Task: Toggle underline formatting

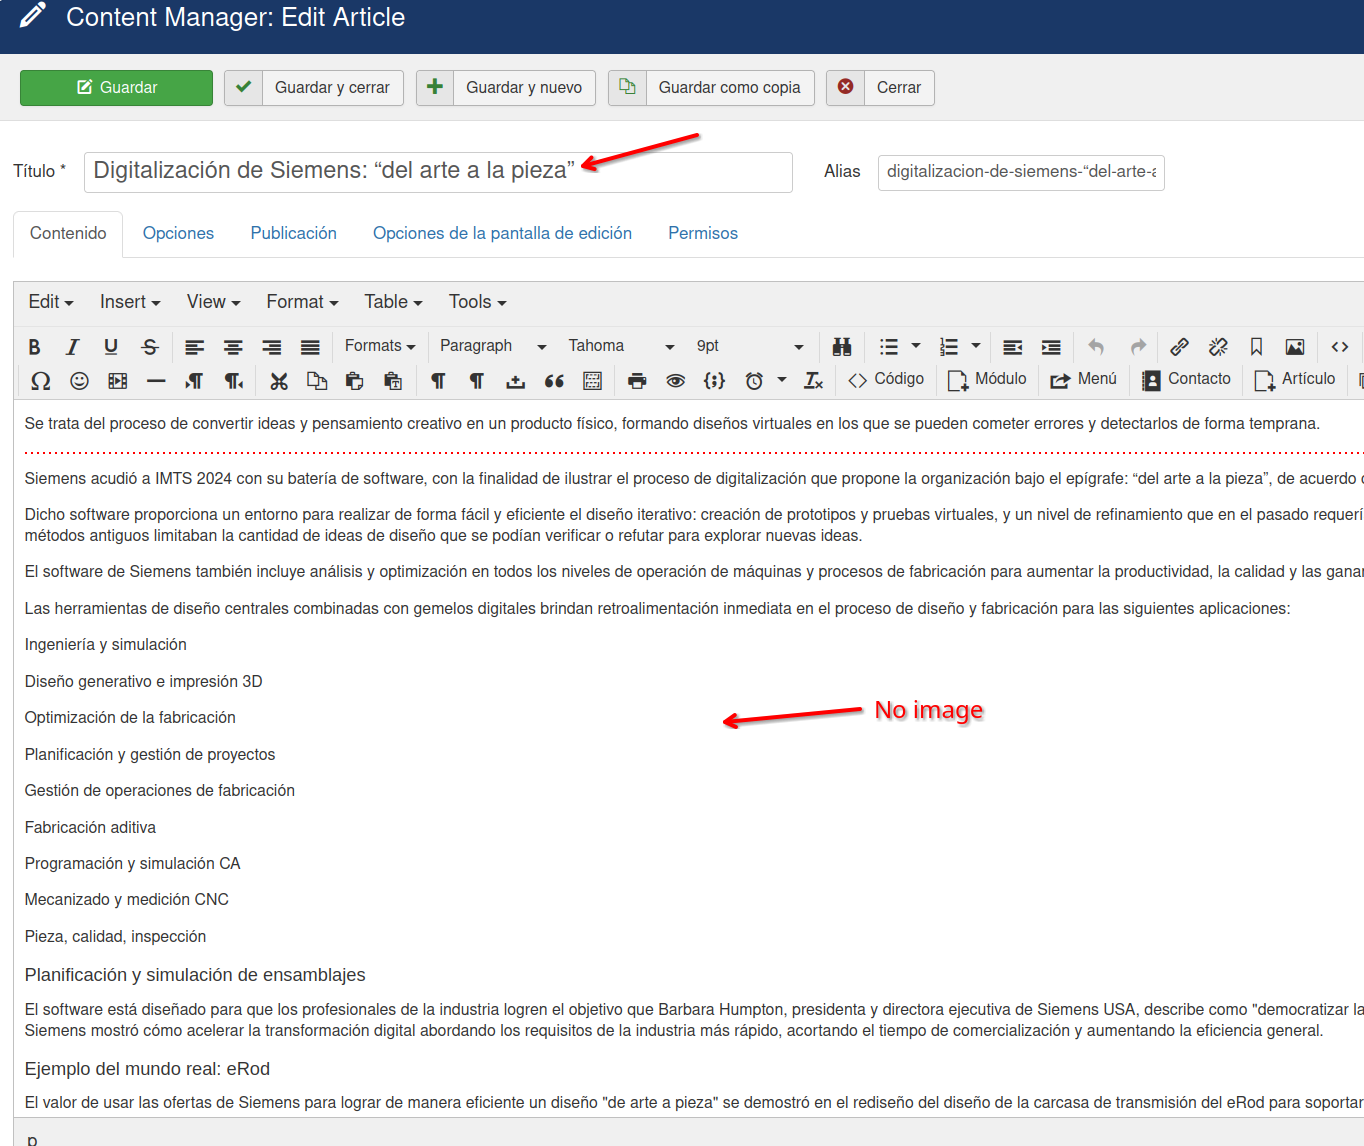Action: (x=111, y=347)
